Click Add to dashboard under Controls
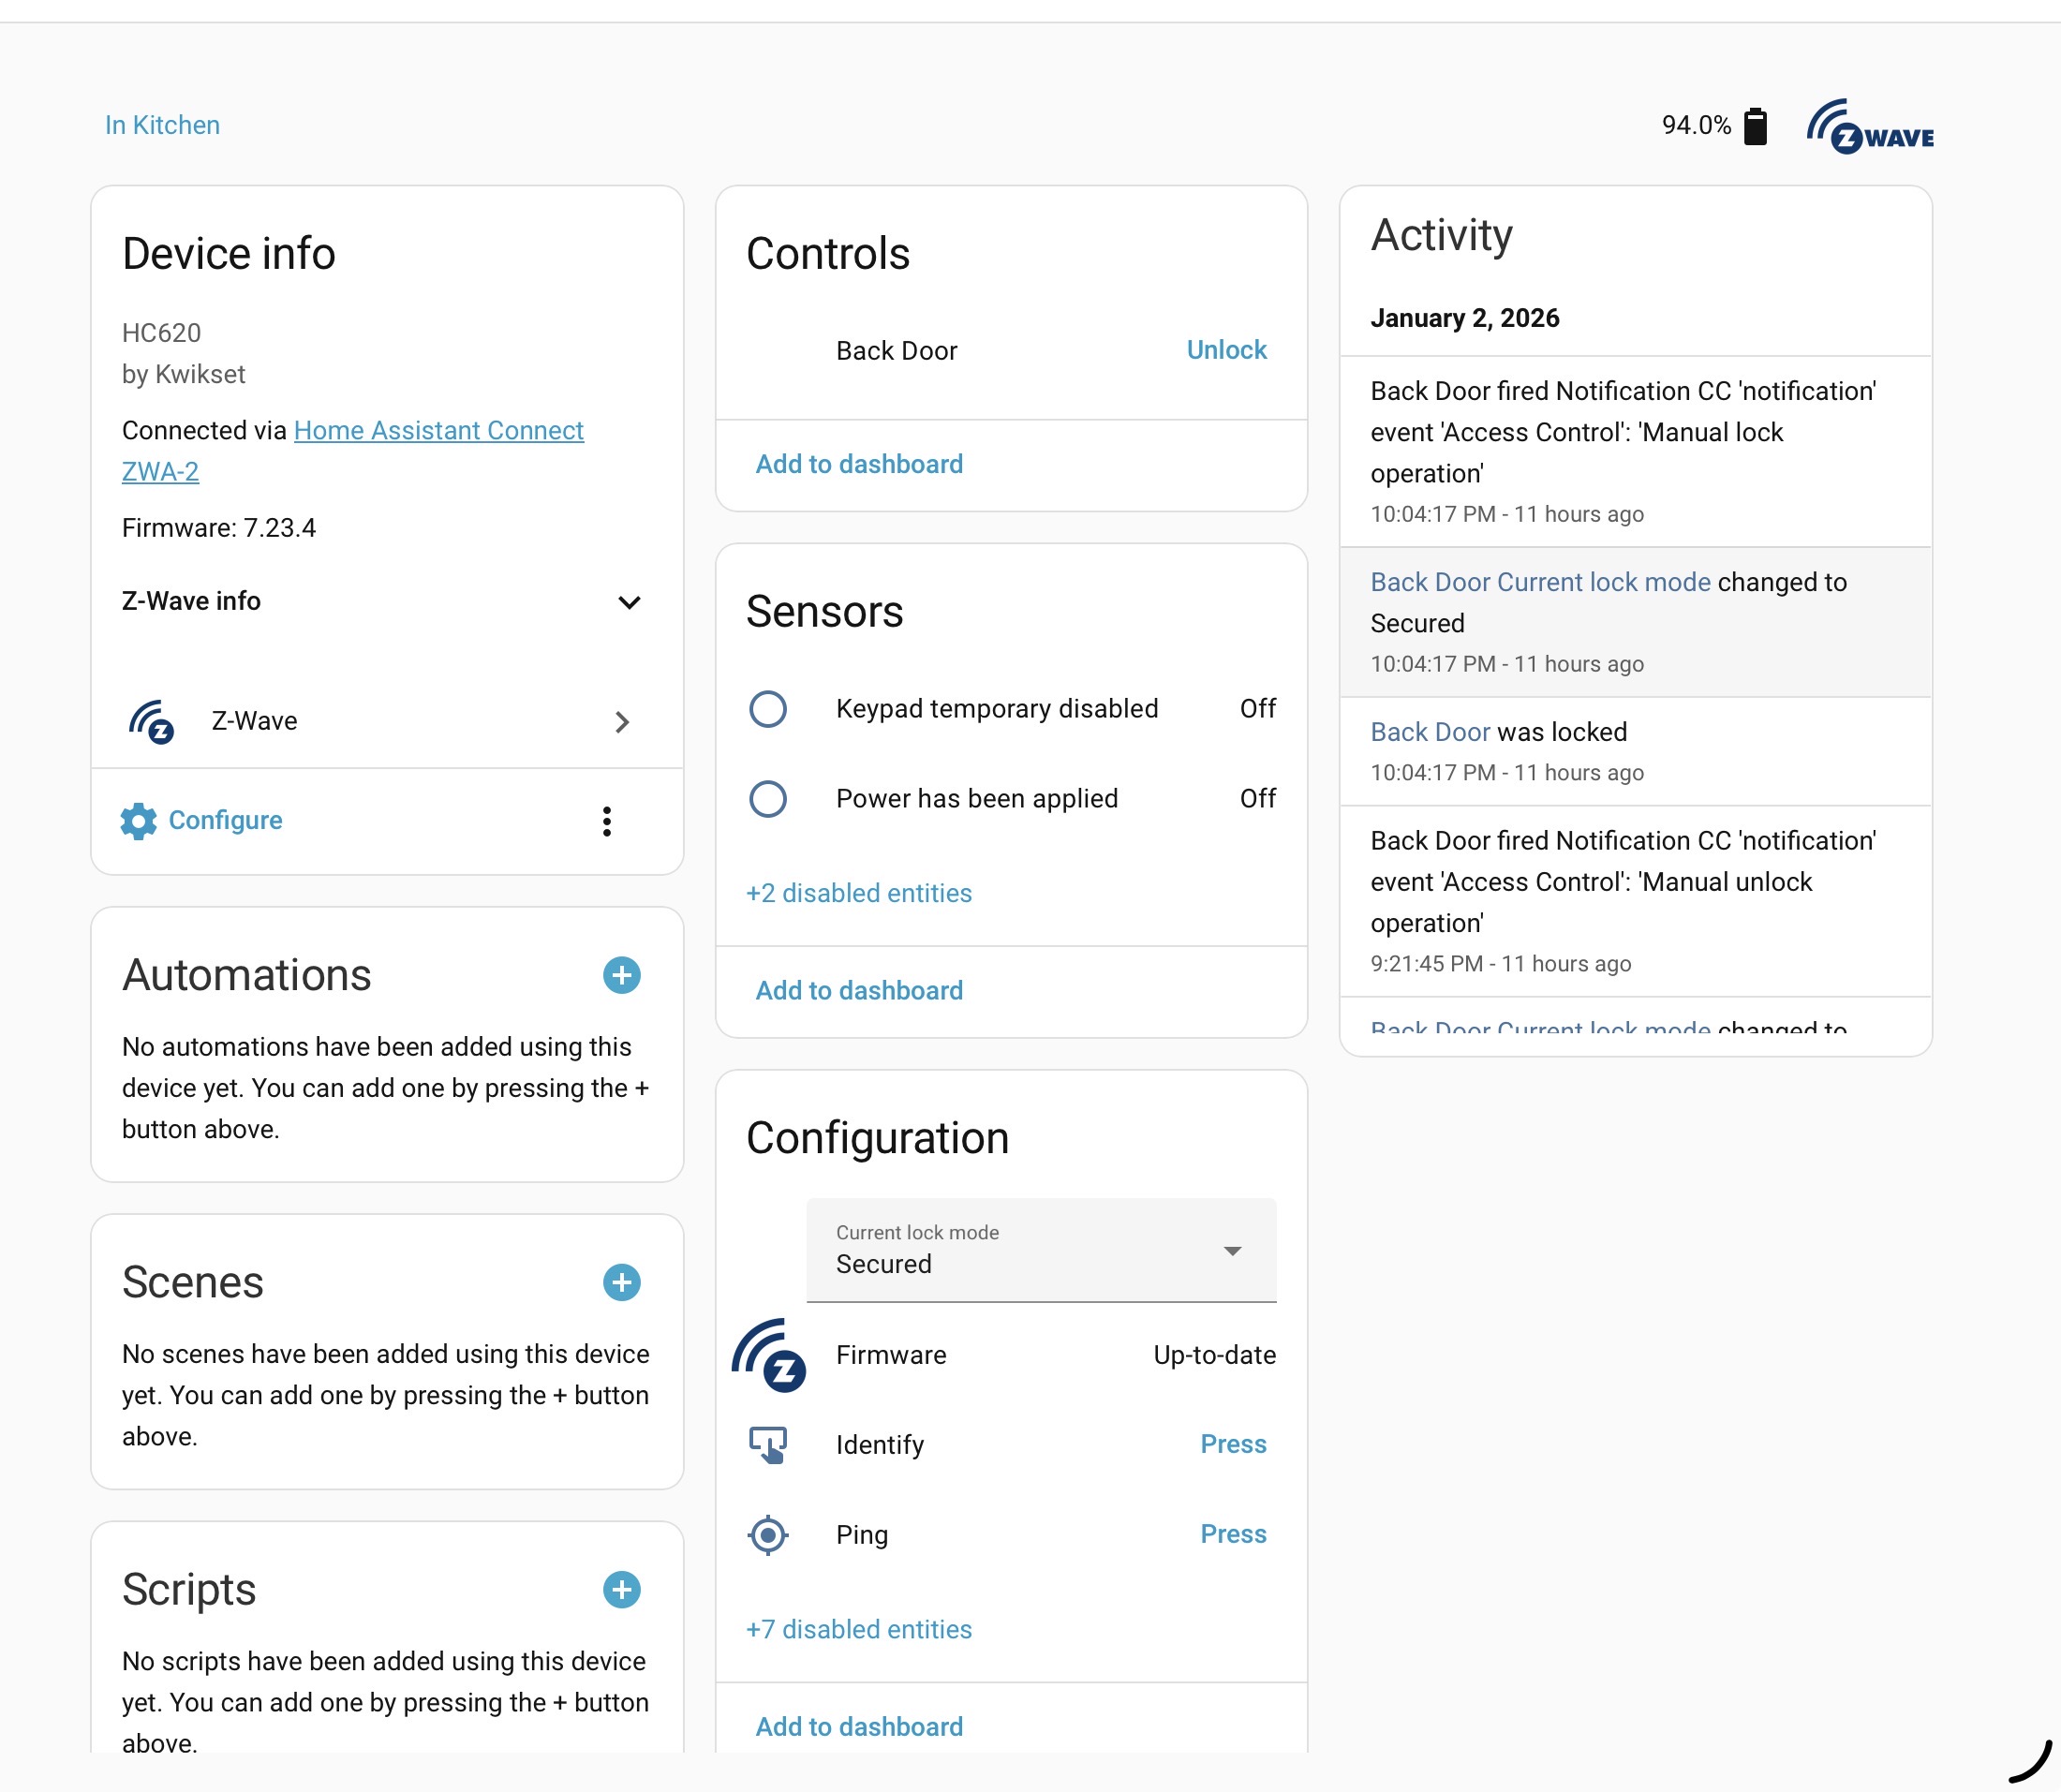The image size is (2061, 1792). (x=858, y=464)
